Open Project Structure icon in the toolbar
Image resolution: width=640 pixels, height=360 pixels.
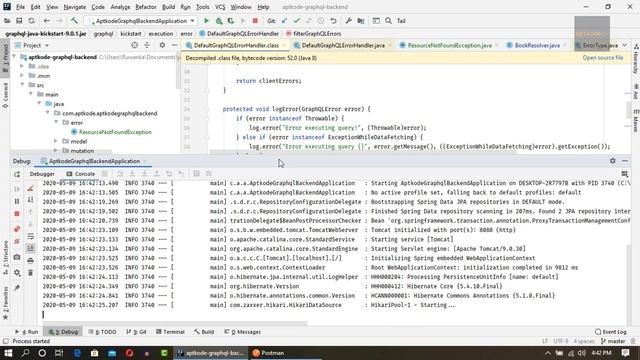click(361, 21)
